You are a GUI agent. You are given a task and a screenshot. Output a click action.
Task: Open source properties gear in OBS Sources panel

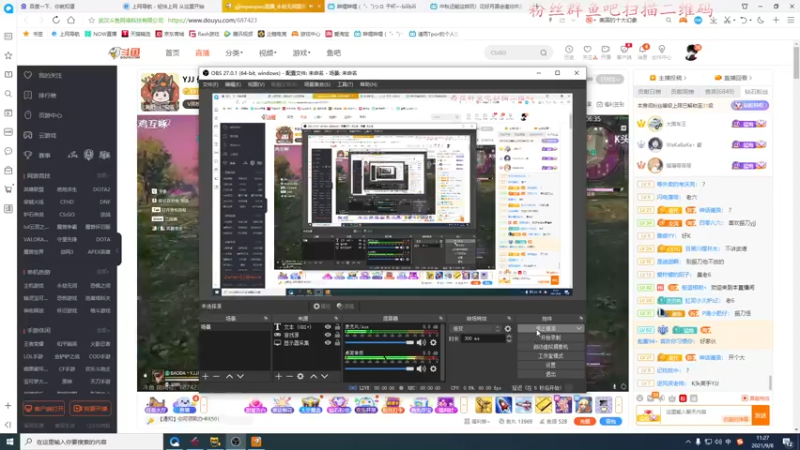(301, 377)
